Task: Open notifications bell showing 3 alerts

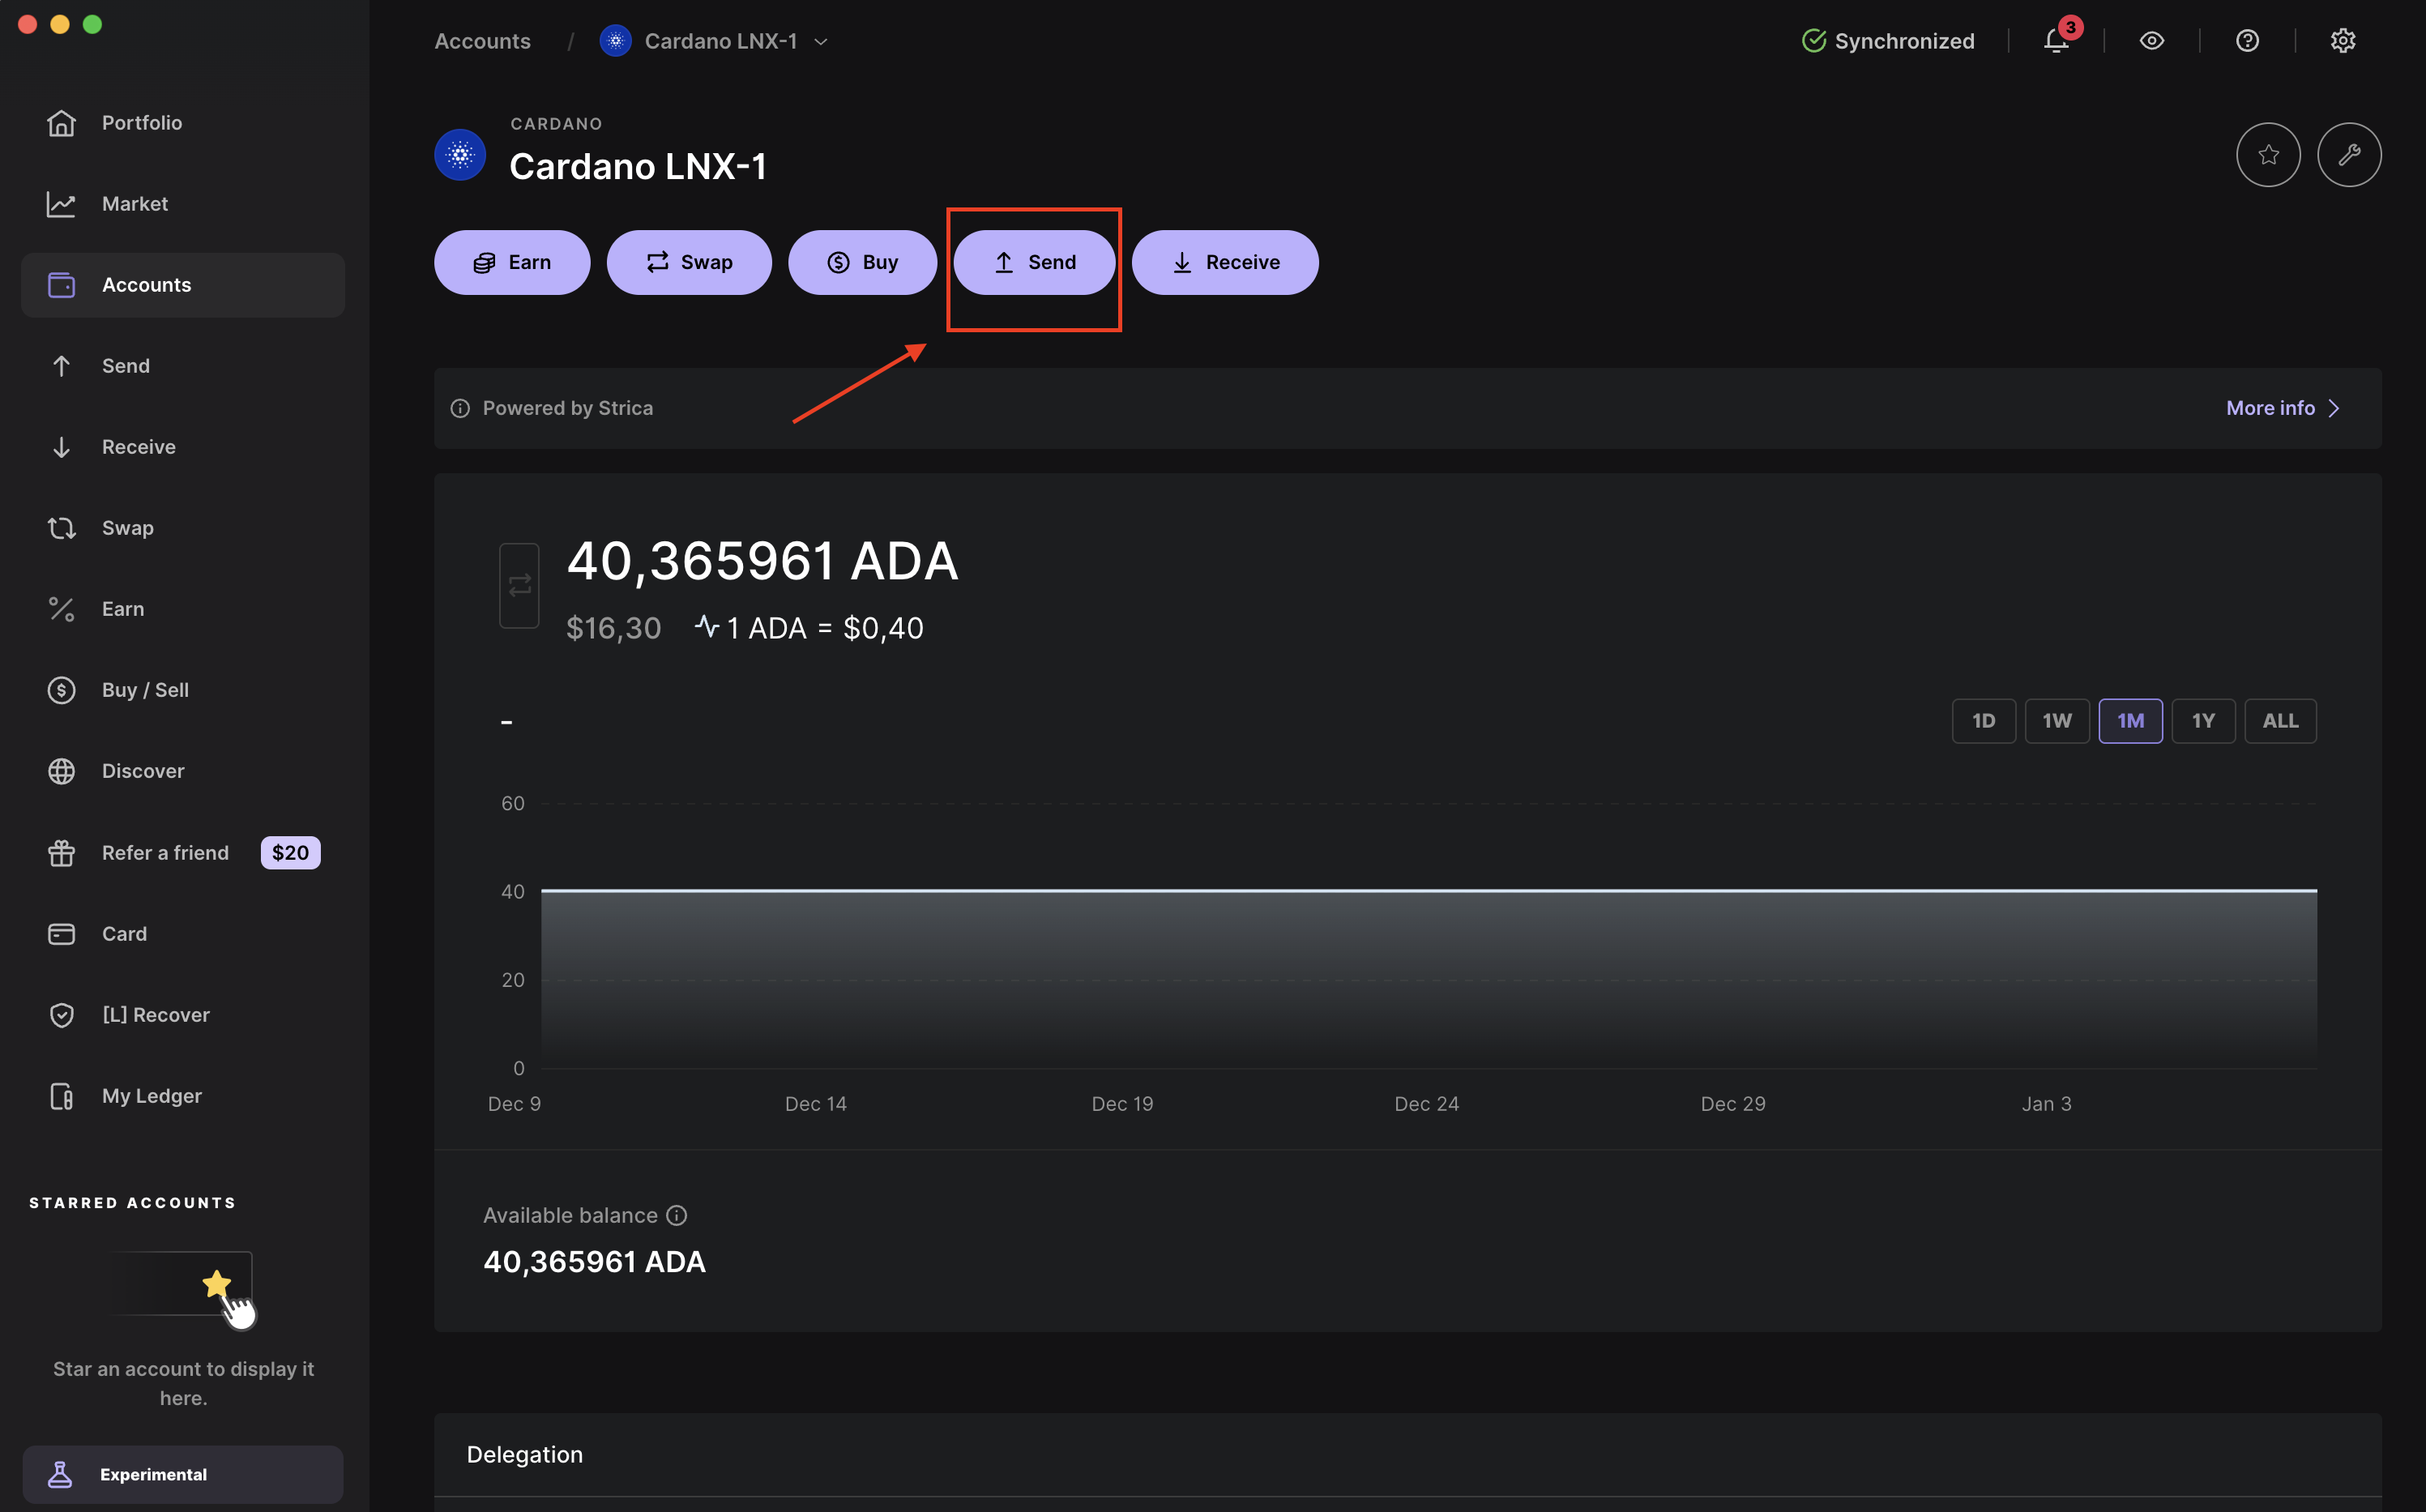Action: coord(2055,41)
